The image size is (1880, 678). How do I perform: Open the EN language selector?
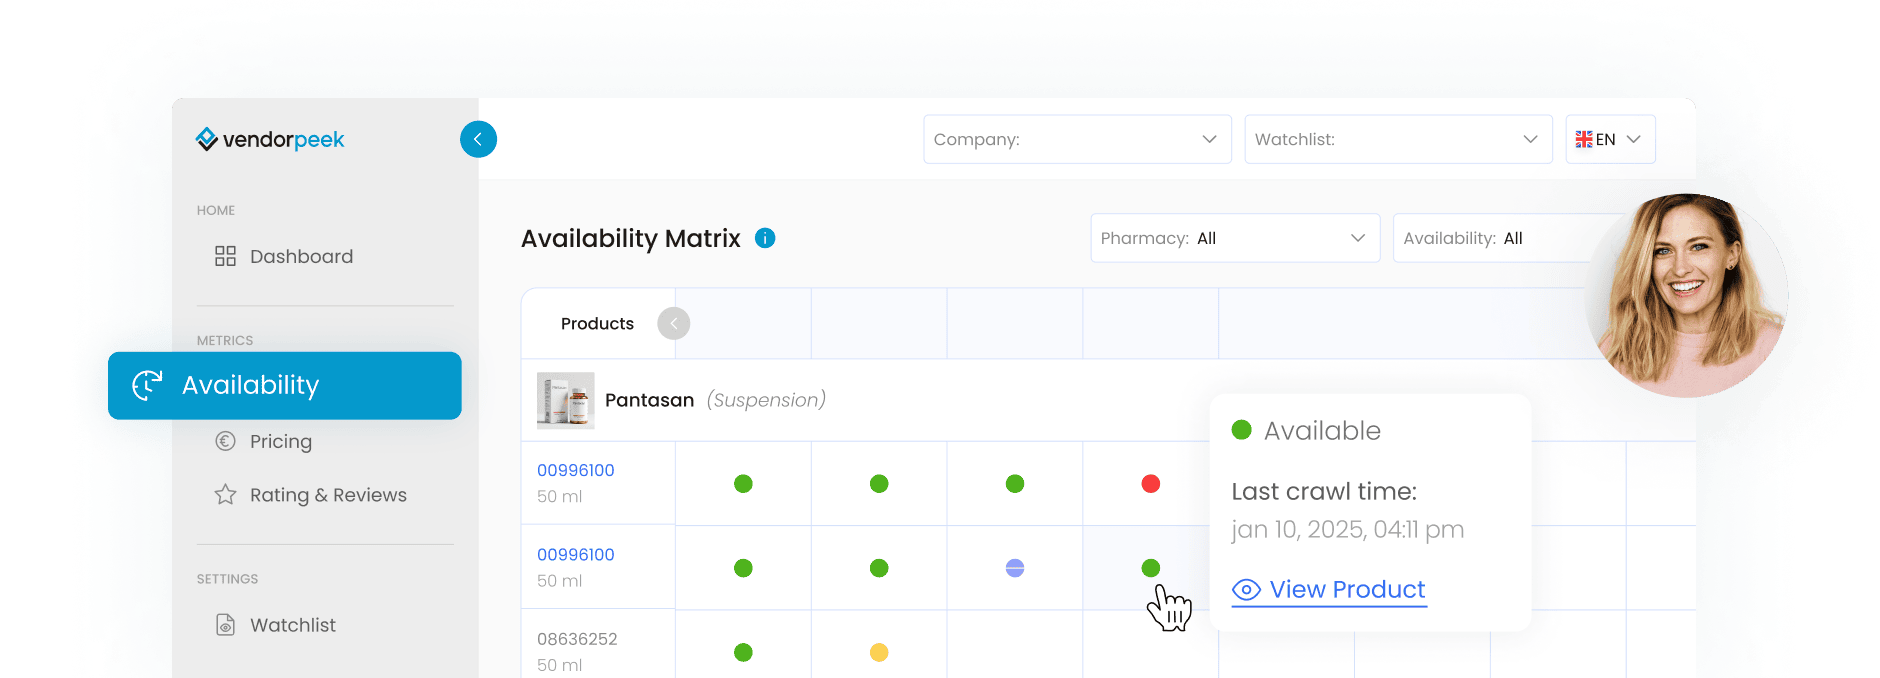pos(1609,139)
